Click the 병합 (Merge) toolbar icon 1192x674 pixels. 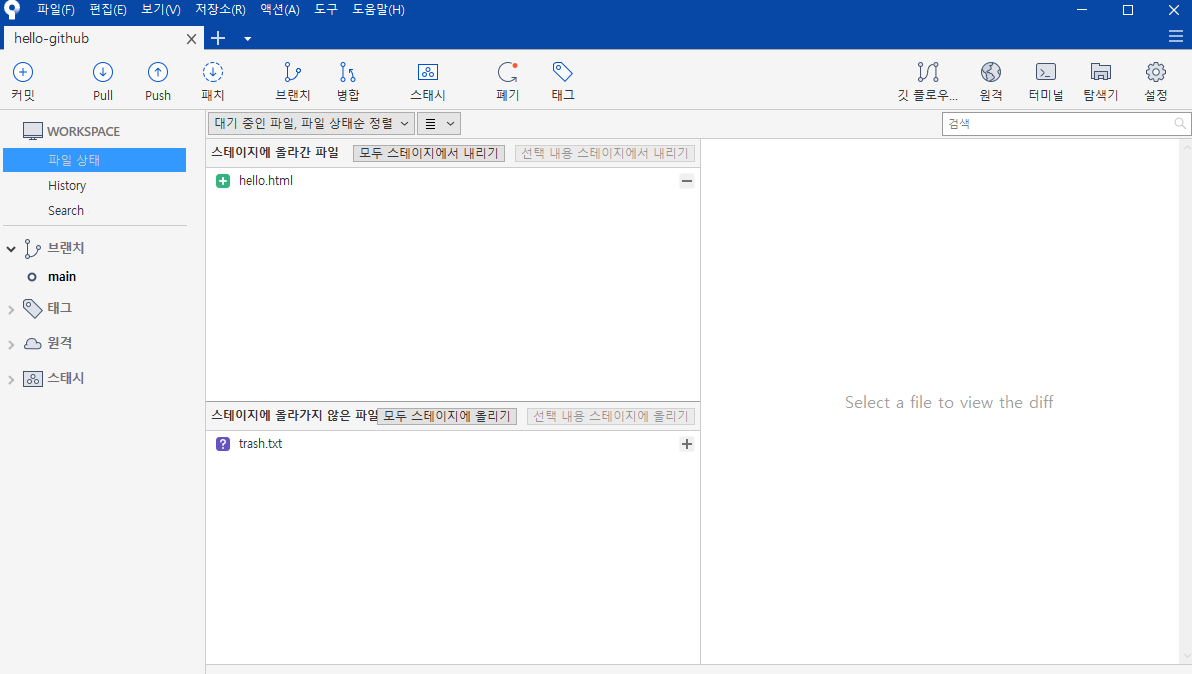(347, 72)
